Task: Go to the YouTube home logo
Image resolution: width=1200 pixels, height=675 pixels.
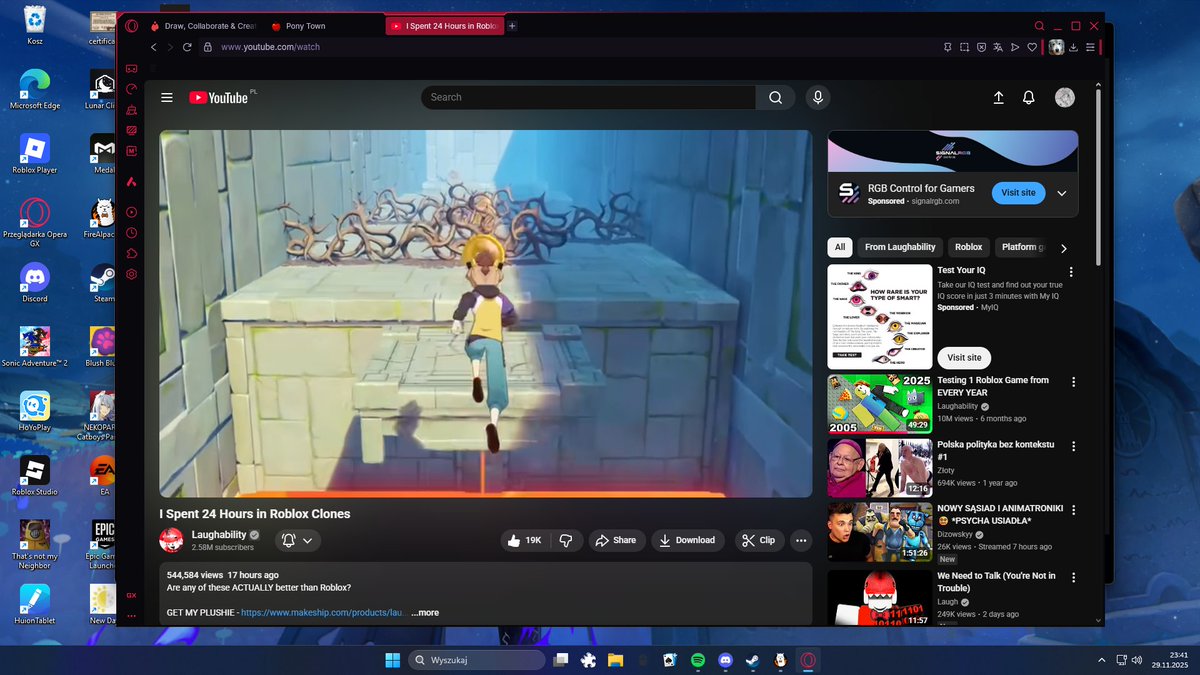Action: (219, 97)
